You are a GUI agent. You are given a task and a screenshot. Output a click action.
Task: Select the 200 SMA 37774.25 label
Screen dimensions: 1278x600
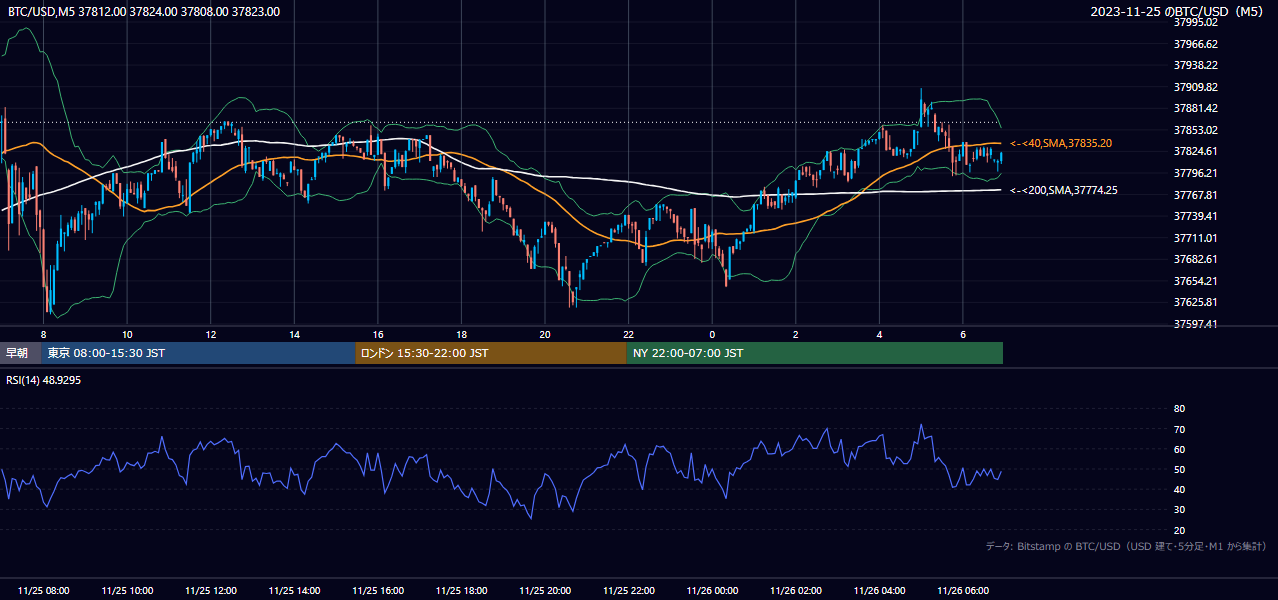tap(1064, 190)
